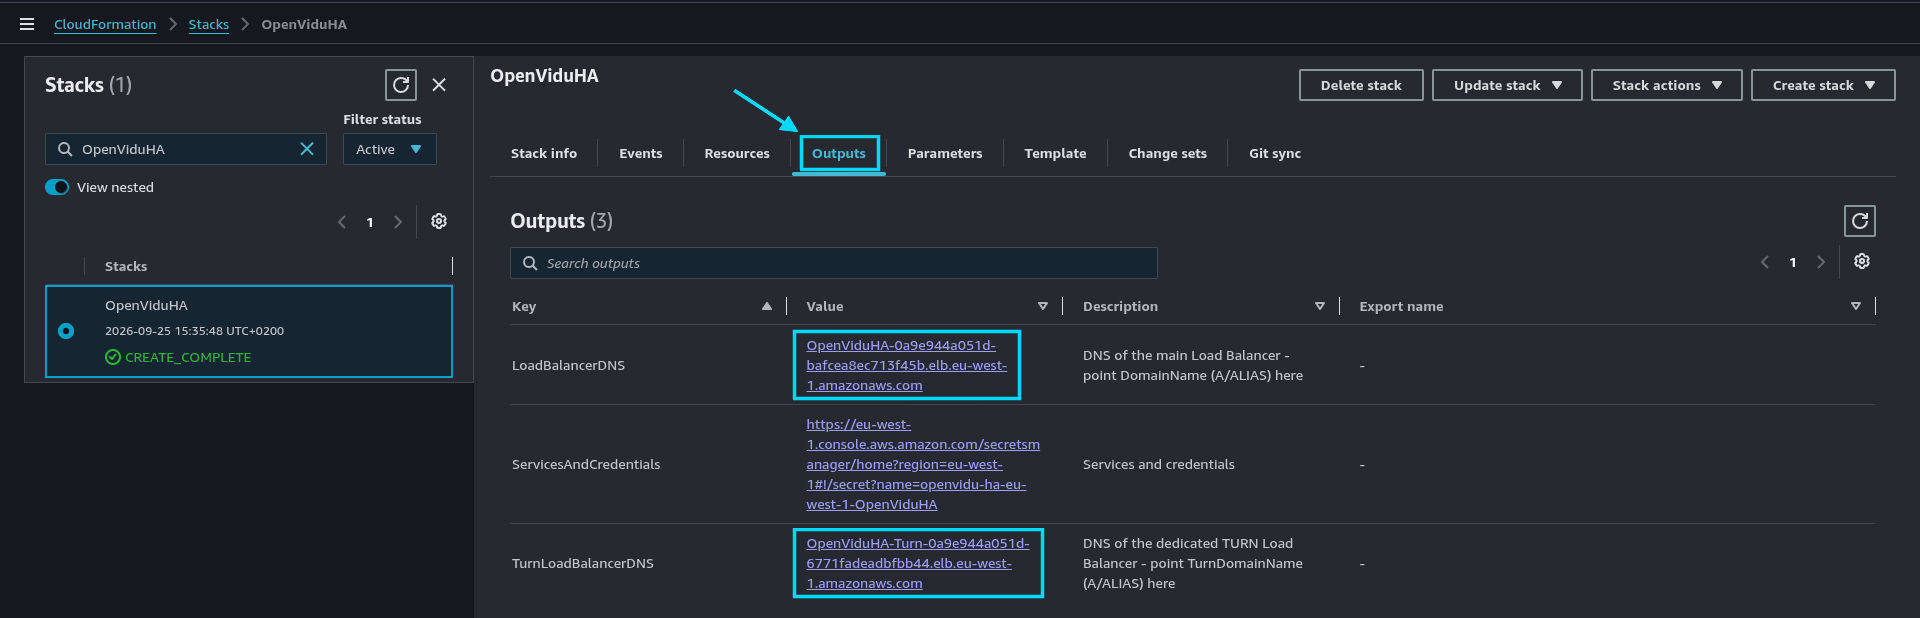Go to next page of Outputs
1920x618 pixels.
coord(1821,262)
